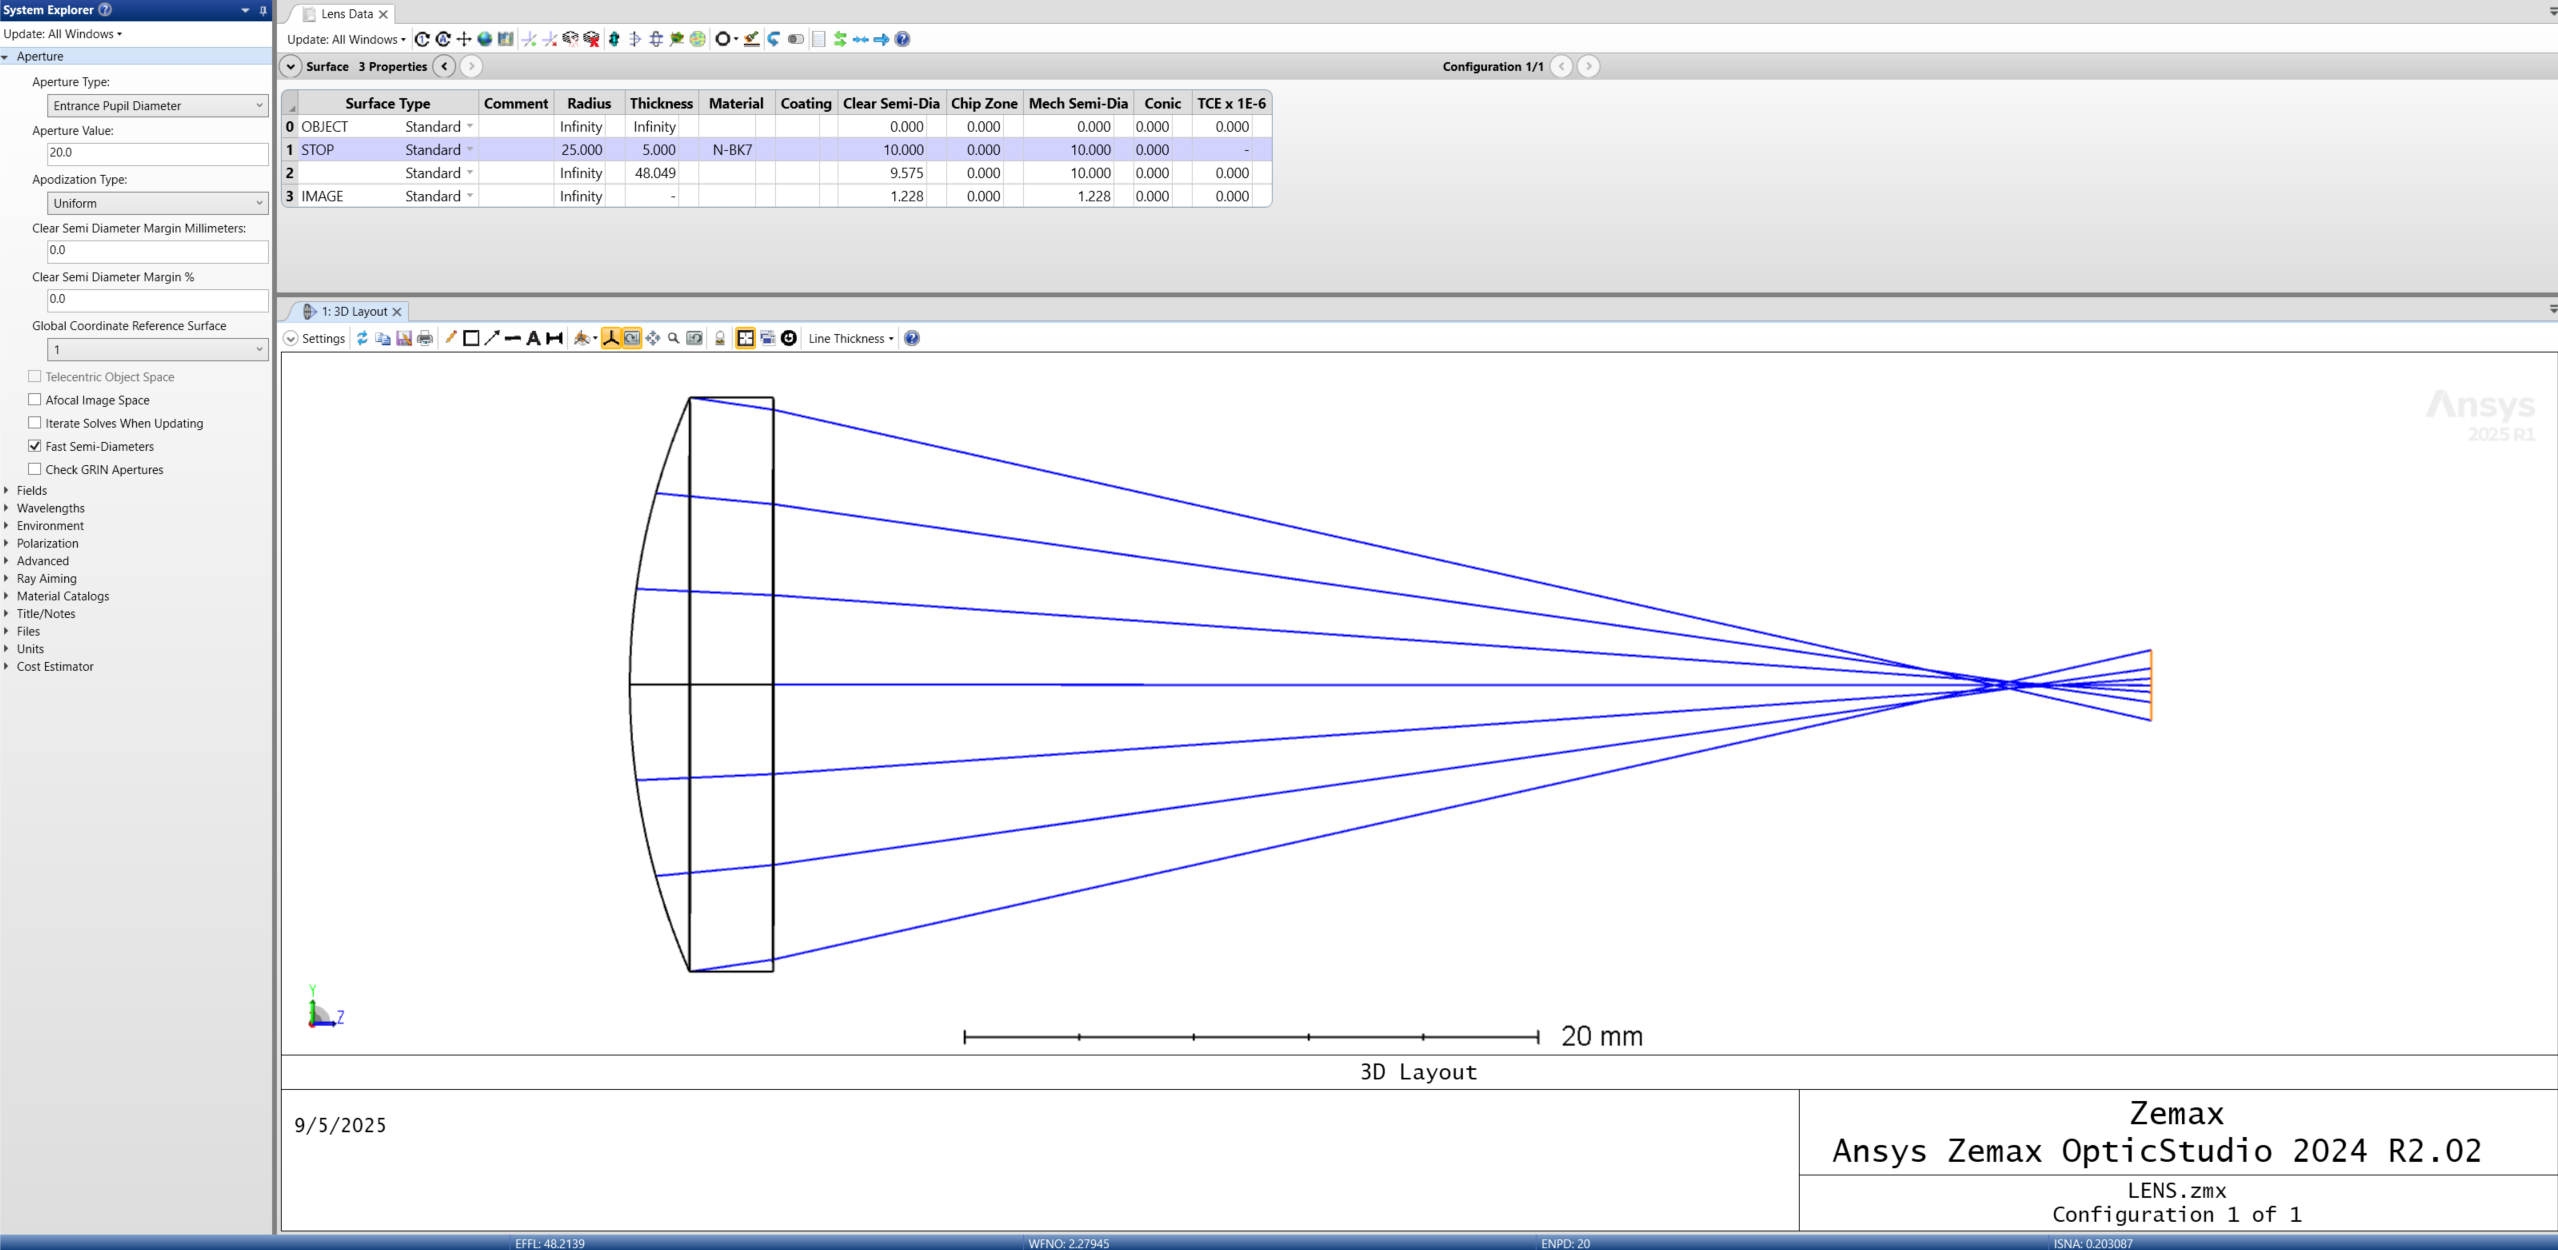Select the text annotation 'A' tool
The width and height of the screenshot is (2558, 1250).
point(533,339)
